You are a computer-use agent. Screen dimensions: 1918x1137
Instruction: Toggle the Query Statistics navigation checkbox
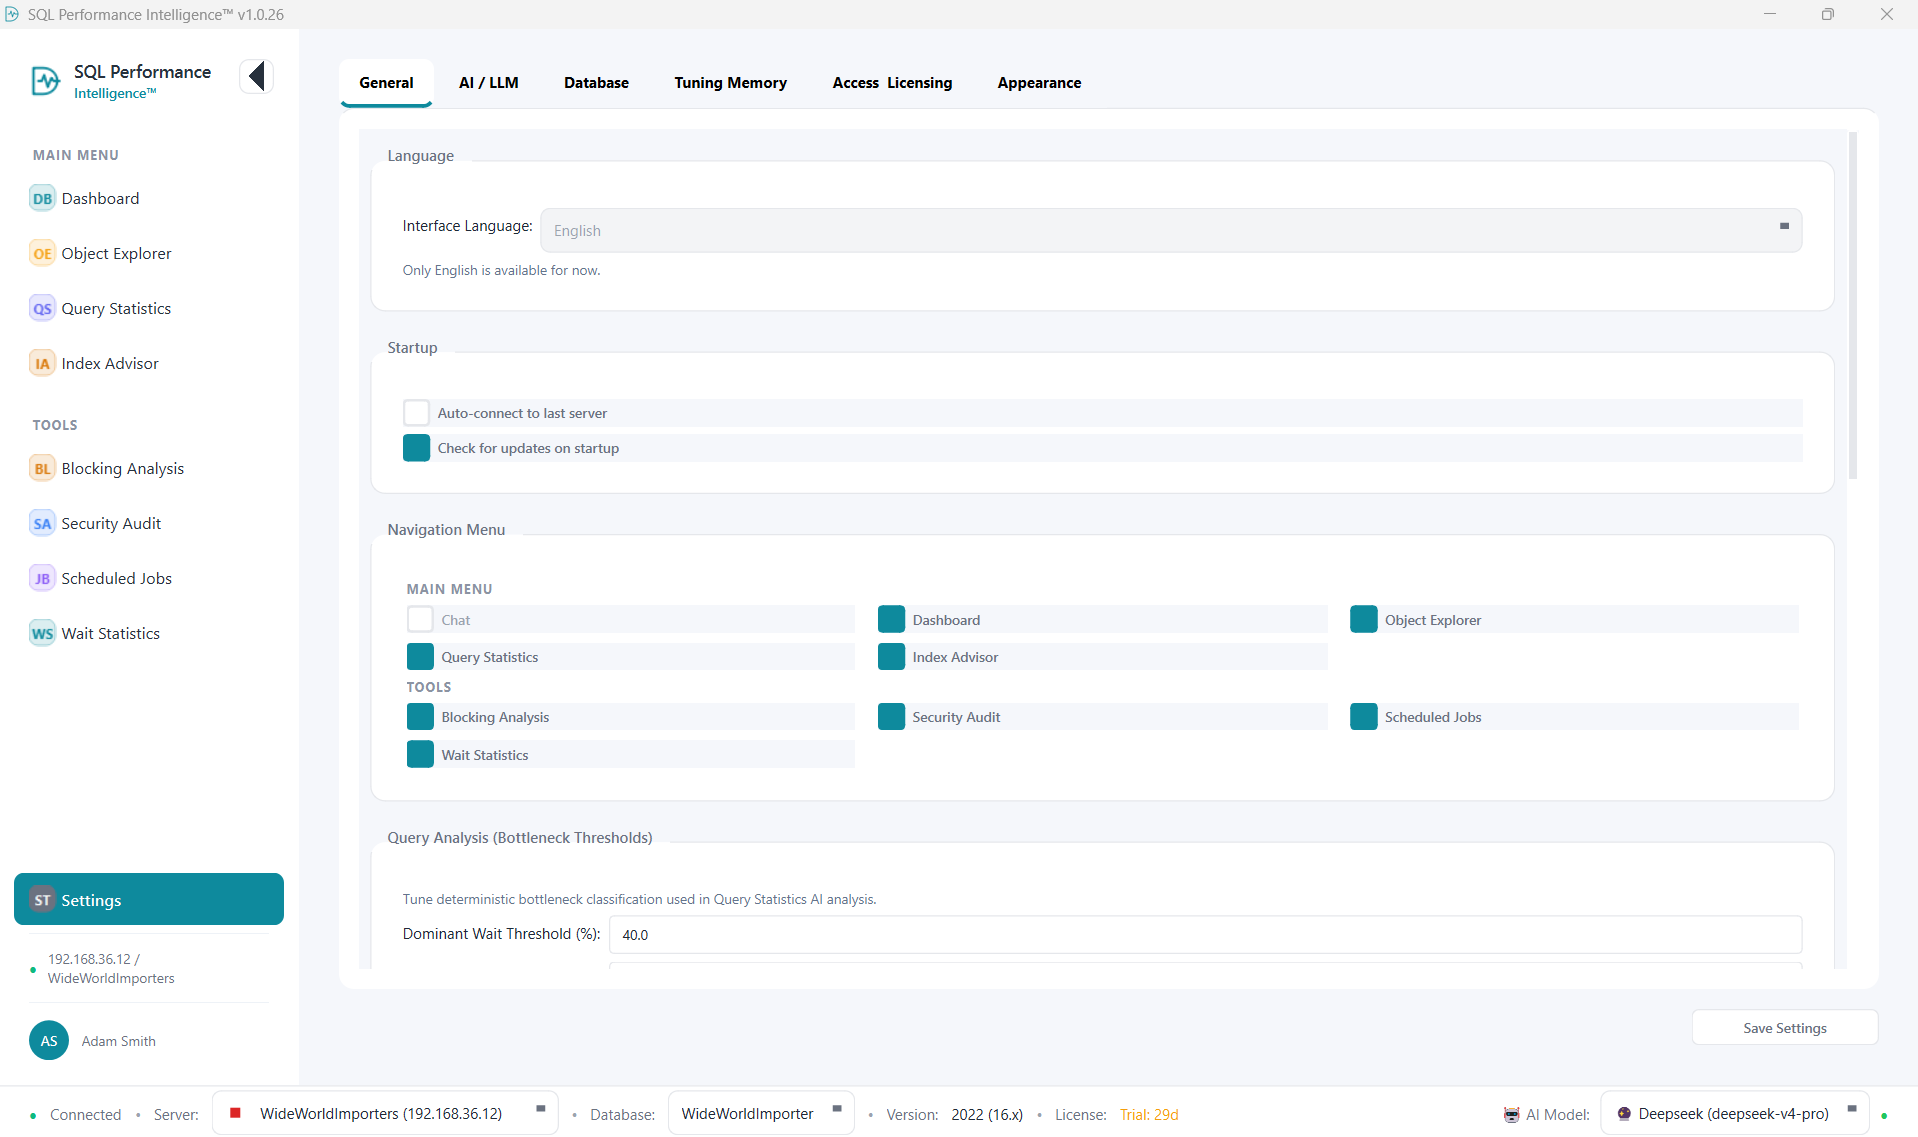click(x=420, y=657)
